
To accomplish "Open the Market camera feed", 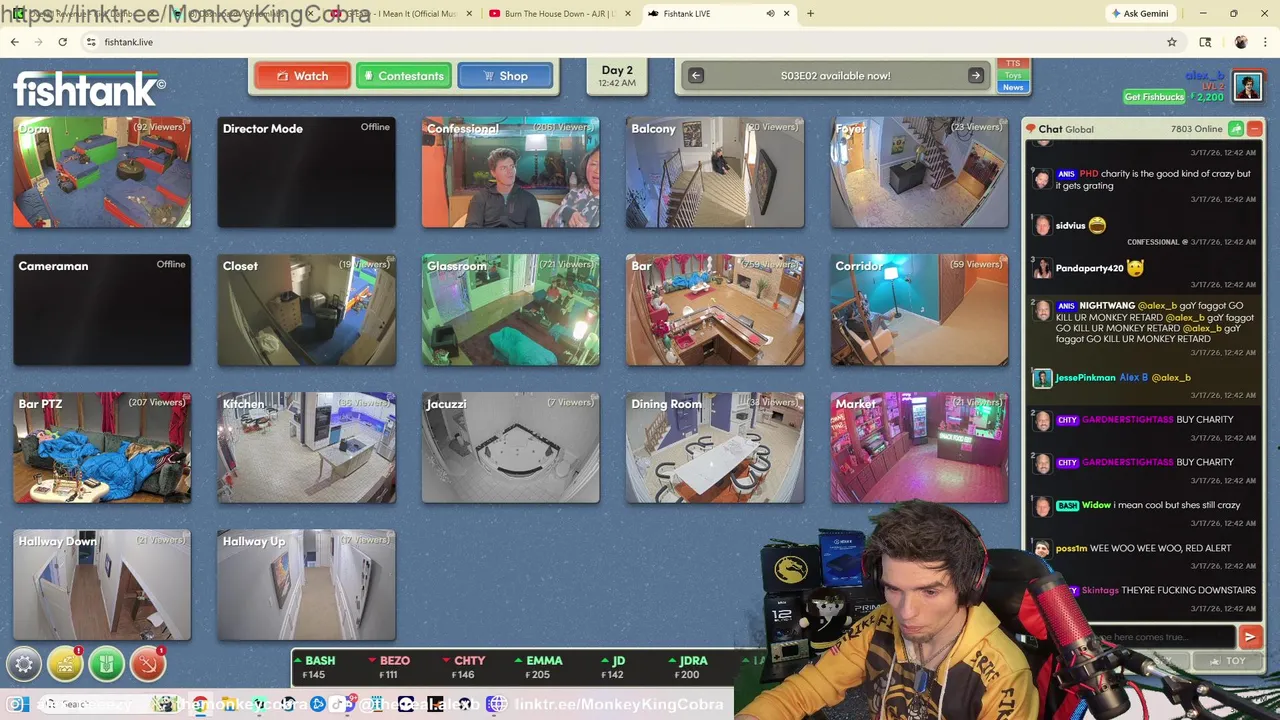I will point(919,448).
